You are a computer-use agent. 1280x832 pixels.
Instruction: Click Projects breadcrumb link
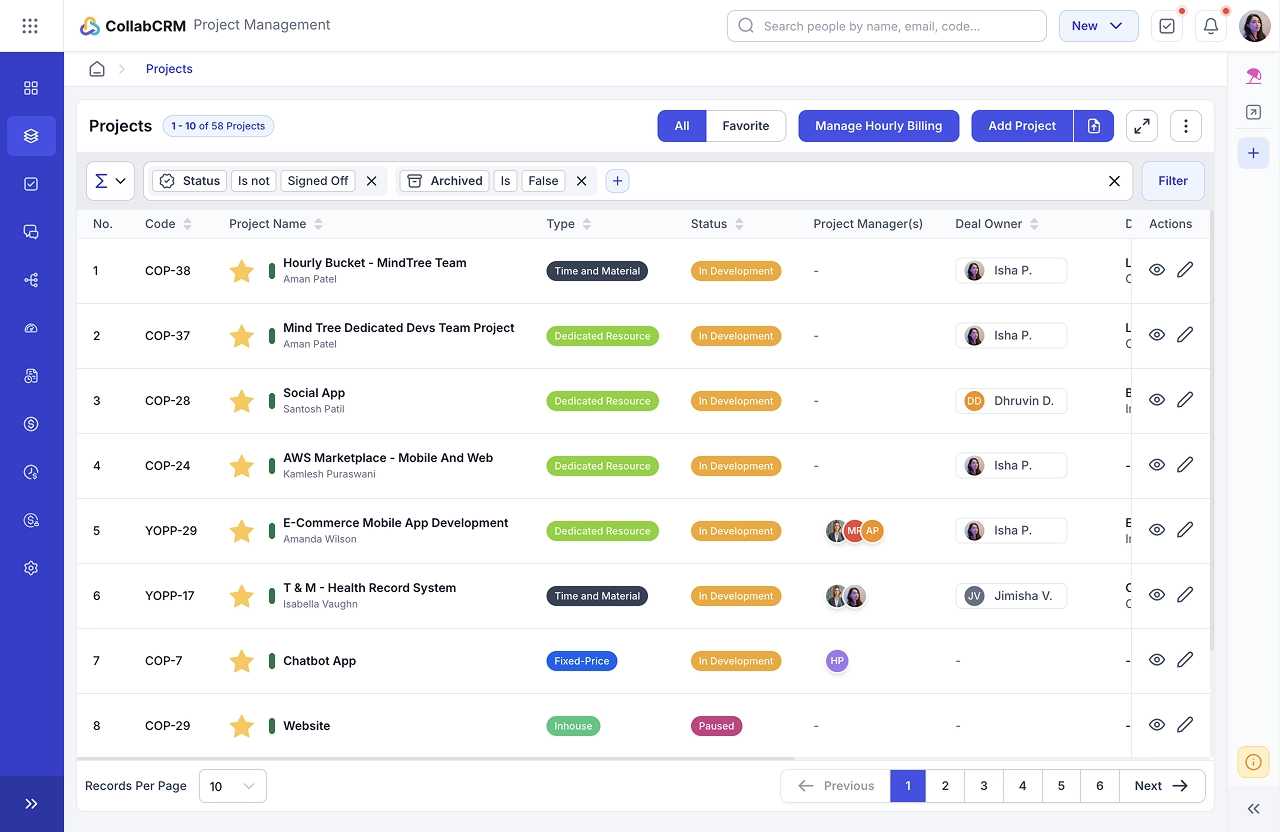[169, 69]
